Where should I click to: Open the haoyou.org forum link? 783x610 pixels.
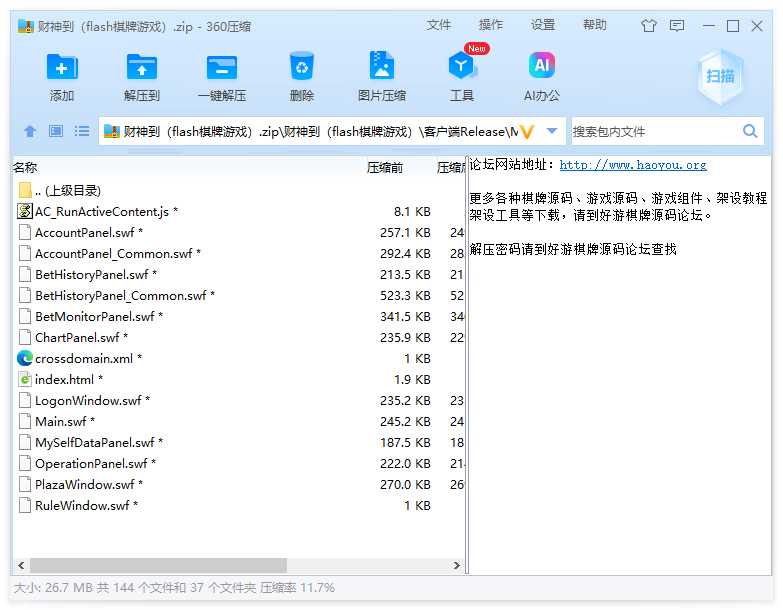coord(633,165)
